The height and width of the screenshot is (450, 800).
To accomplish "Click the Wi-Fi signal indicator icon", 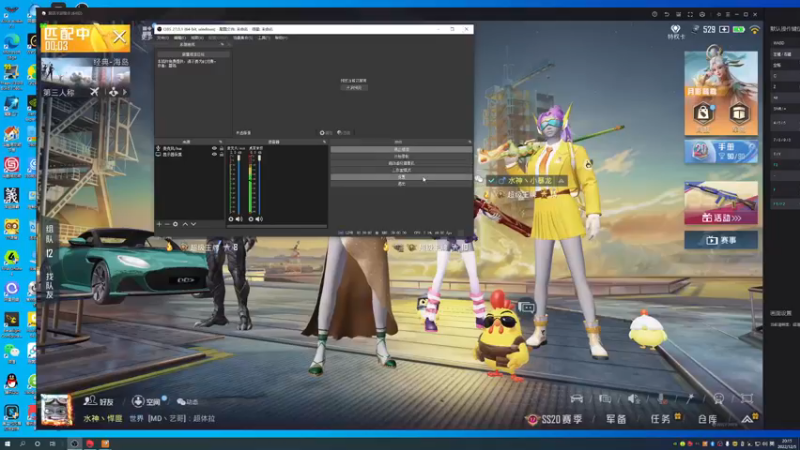I will 754,30.
